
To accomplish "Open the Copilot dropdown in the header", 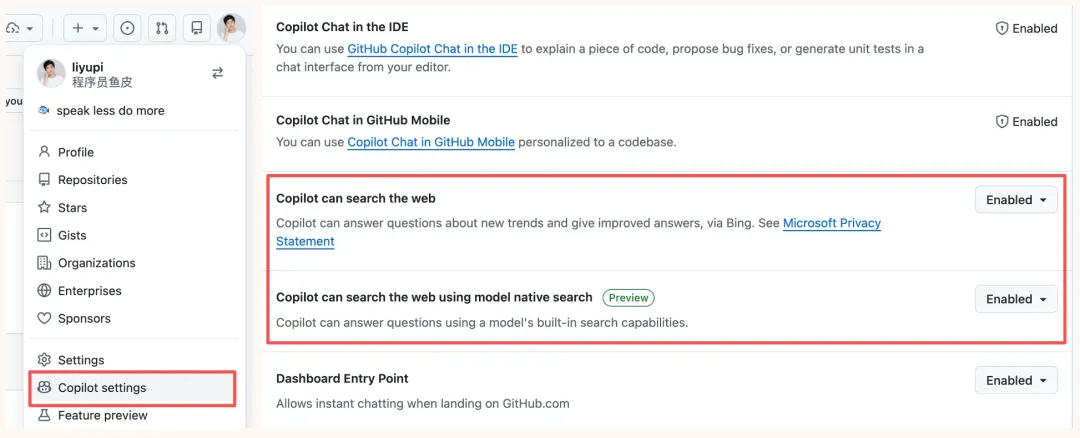I will [x=18, y=28].
